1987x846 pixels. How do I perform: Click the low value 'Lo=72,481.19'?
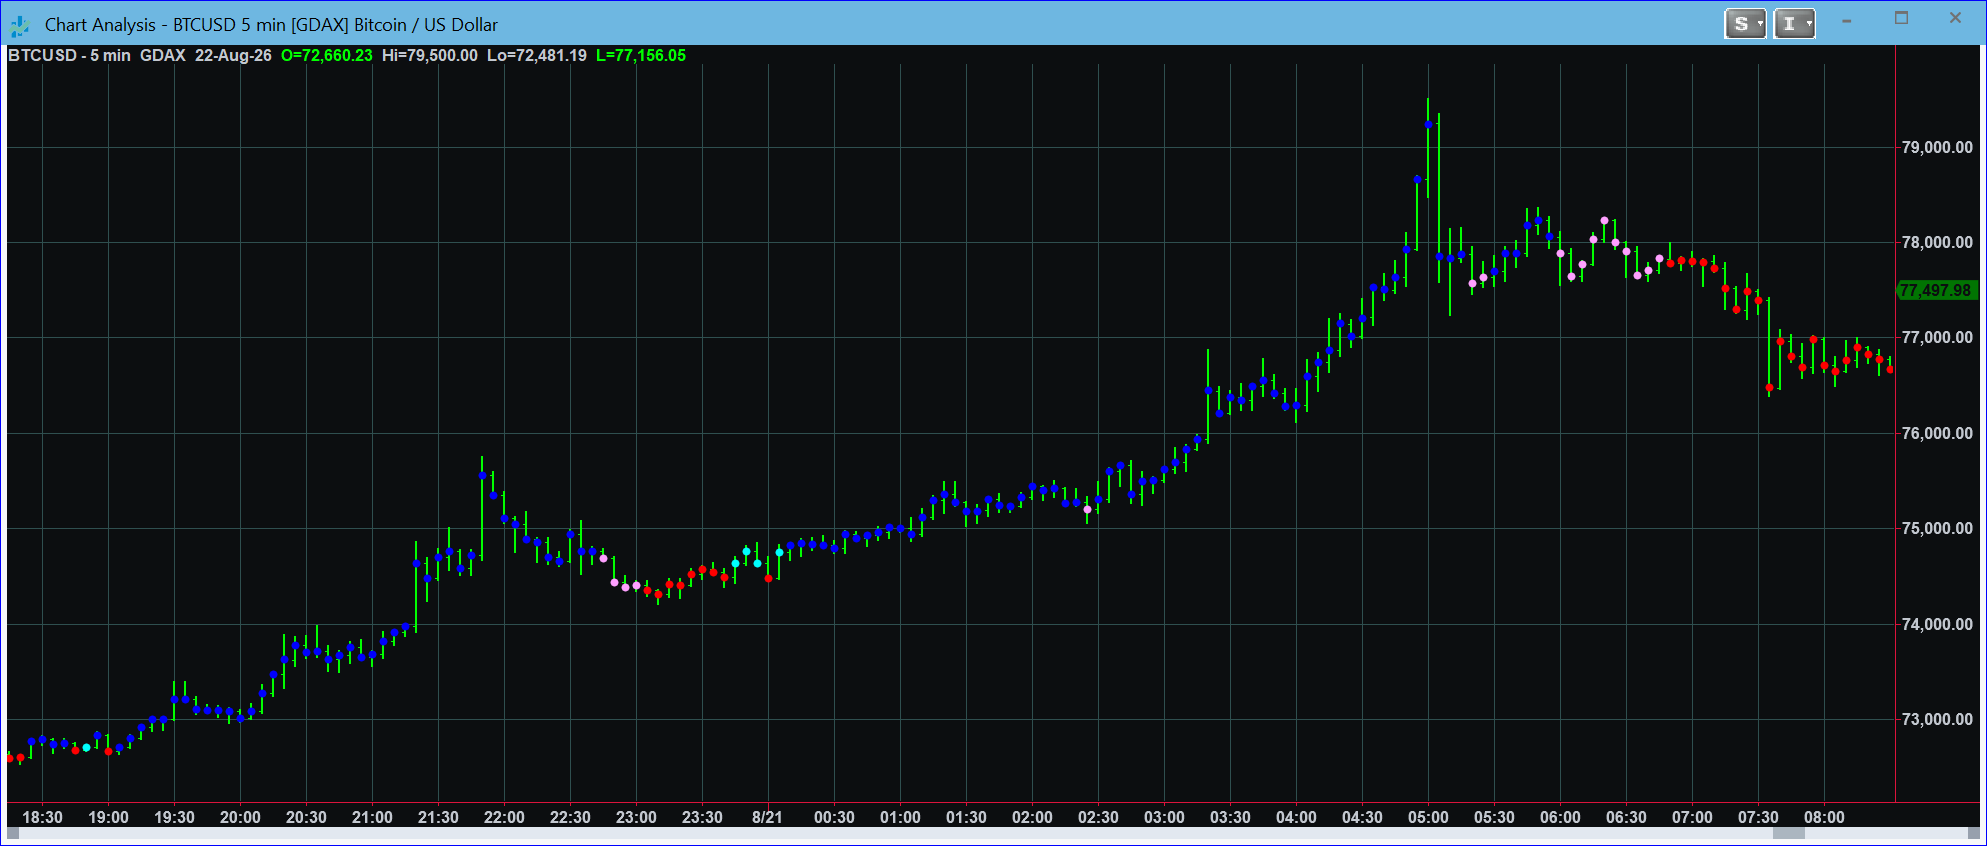coord(537,56)
